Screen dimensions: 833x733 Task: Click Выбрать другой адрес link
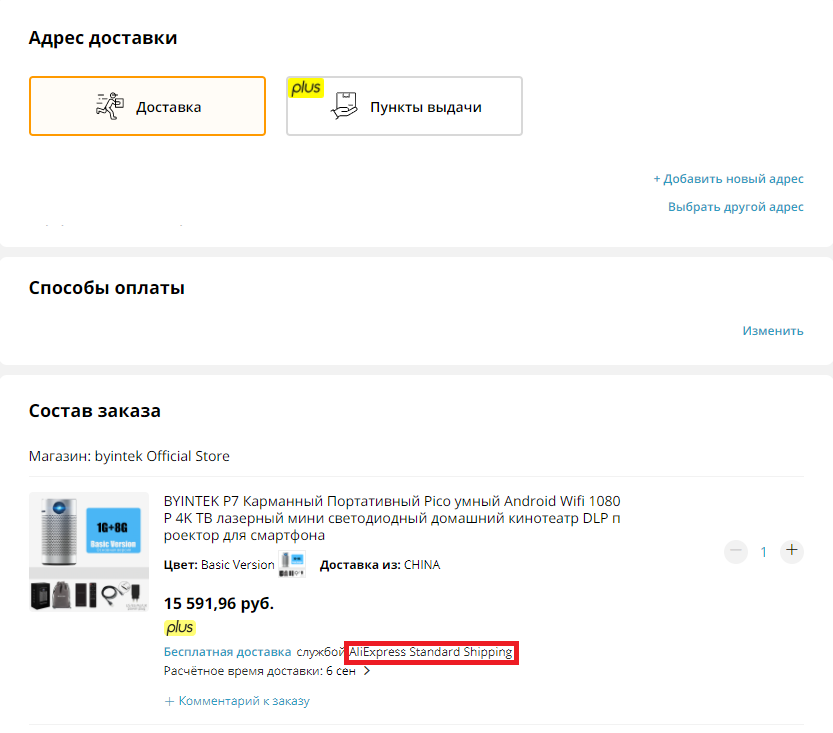click(736, 207)
